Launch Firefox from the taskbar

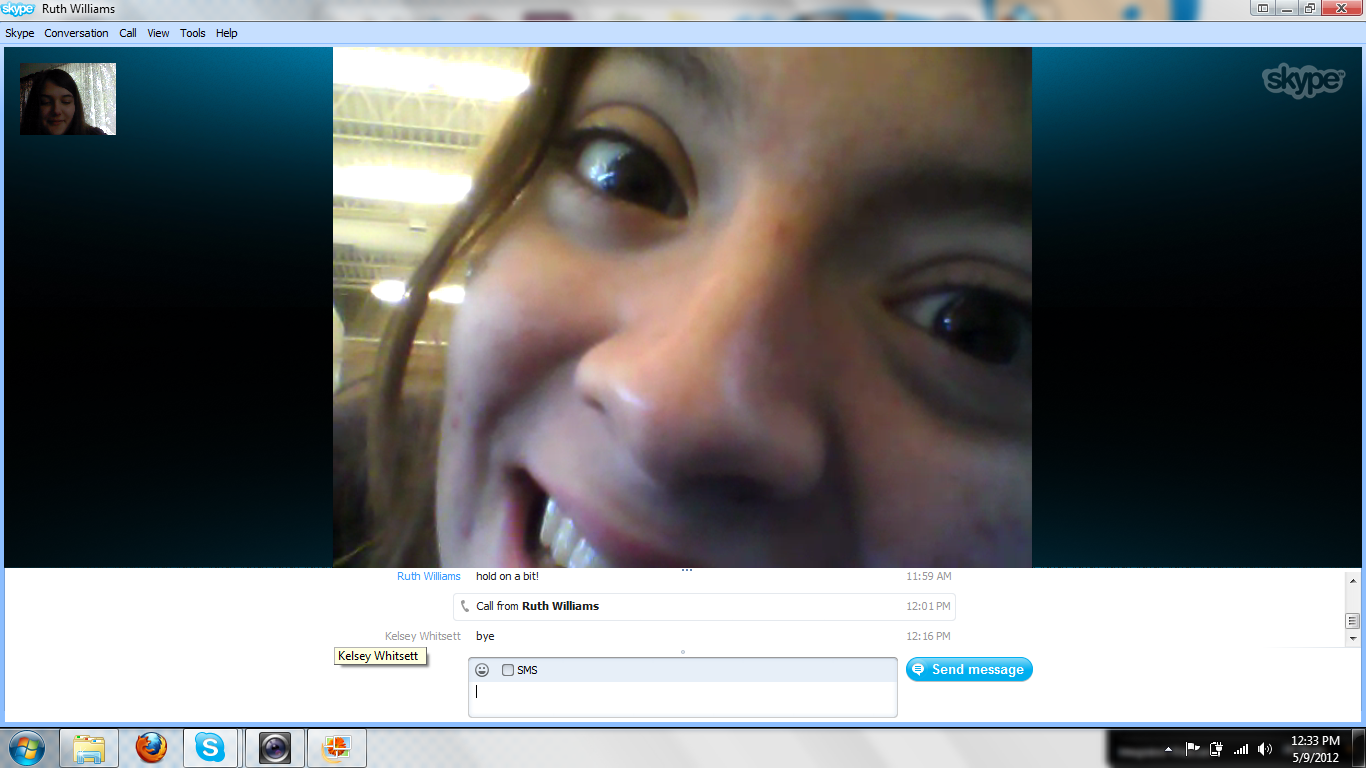(x=151, y=747)
